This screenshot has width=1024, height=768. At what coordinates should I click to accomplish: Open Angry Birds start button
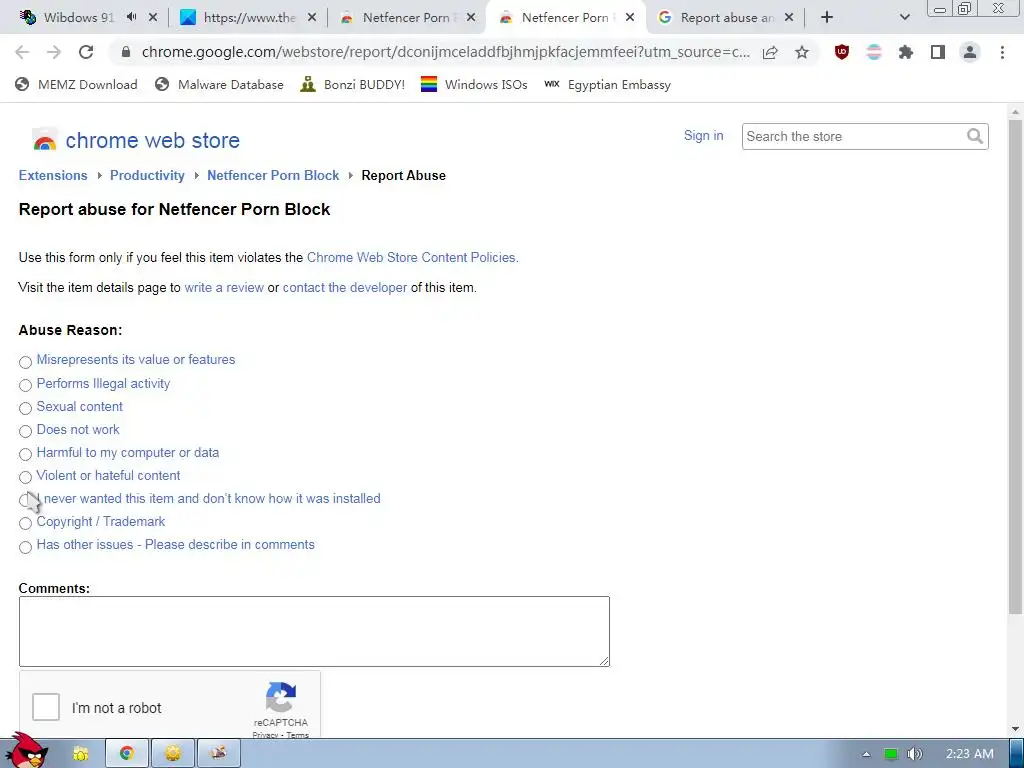26,751
